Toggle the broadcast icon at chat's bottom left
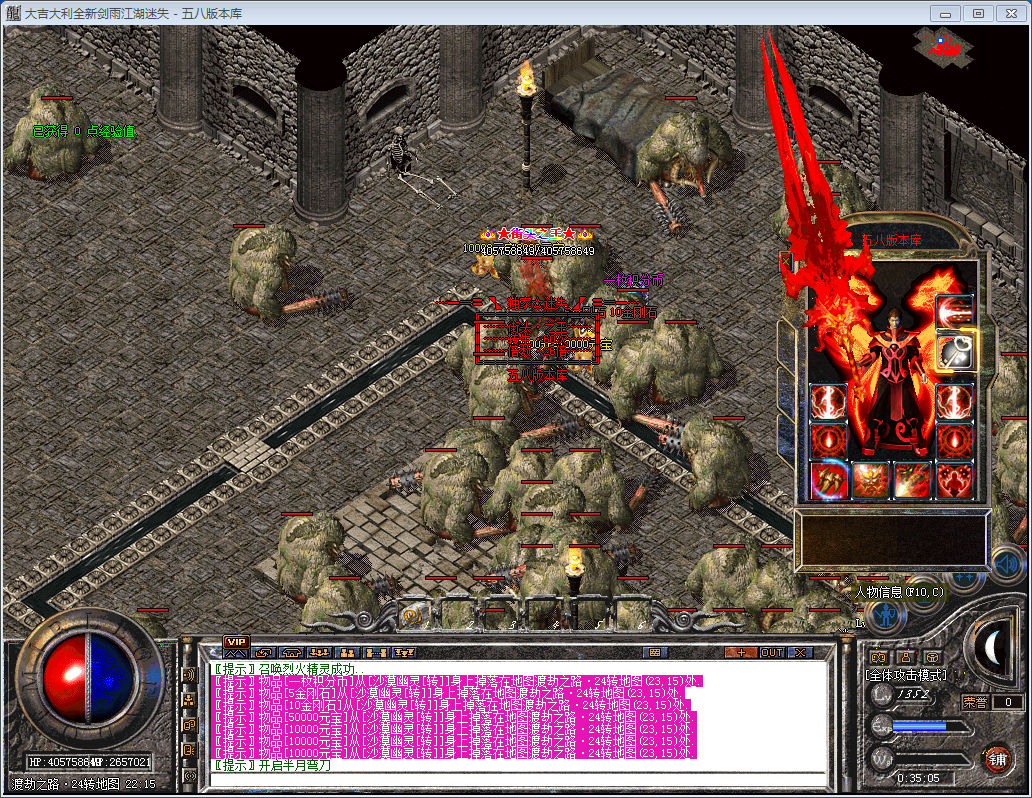Screen dimensions: 1032x798 click(x=190, y=776)
